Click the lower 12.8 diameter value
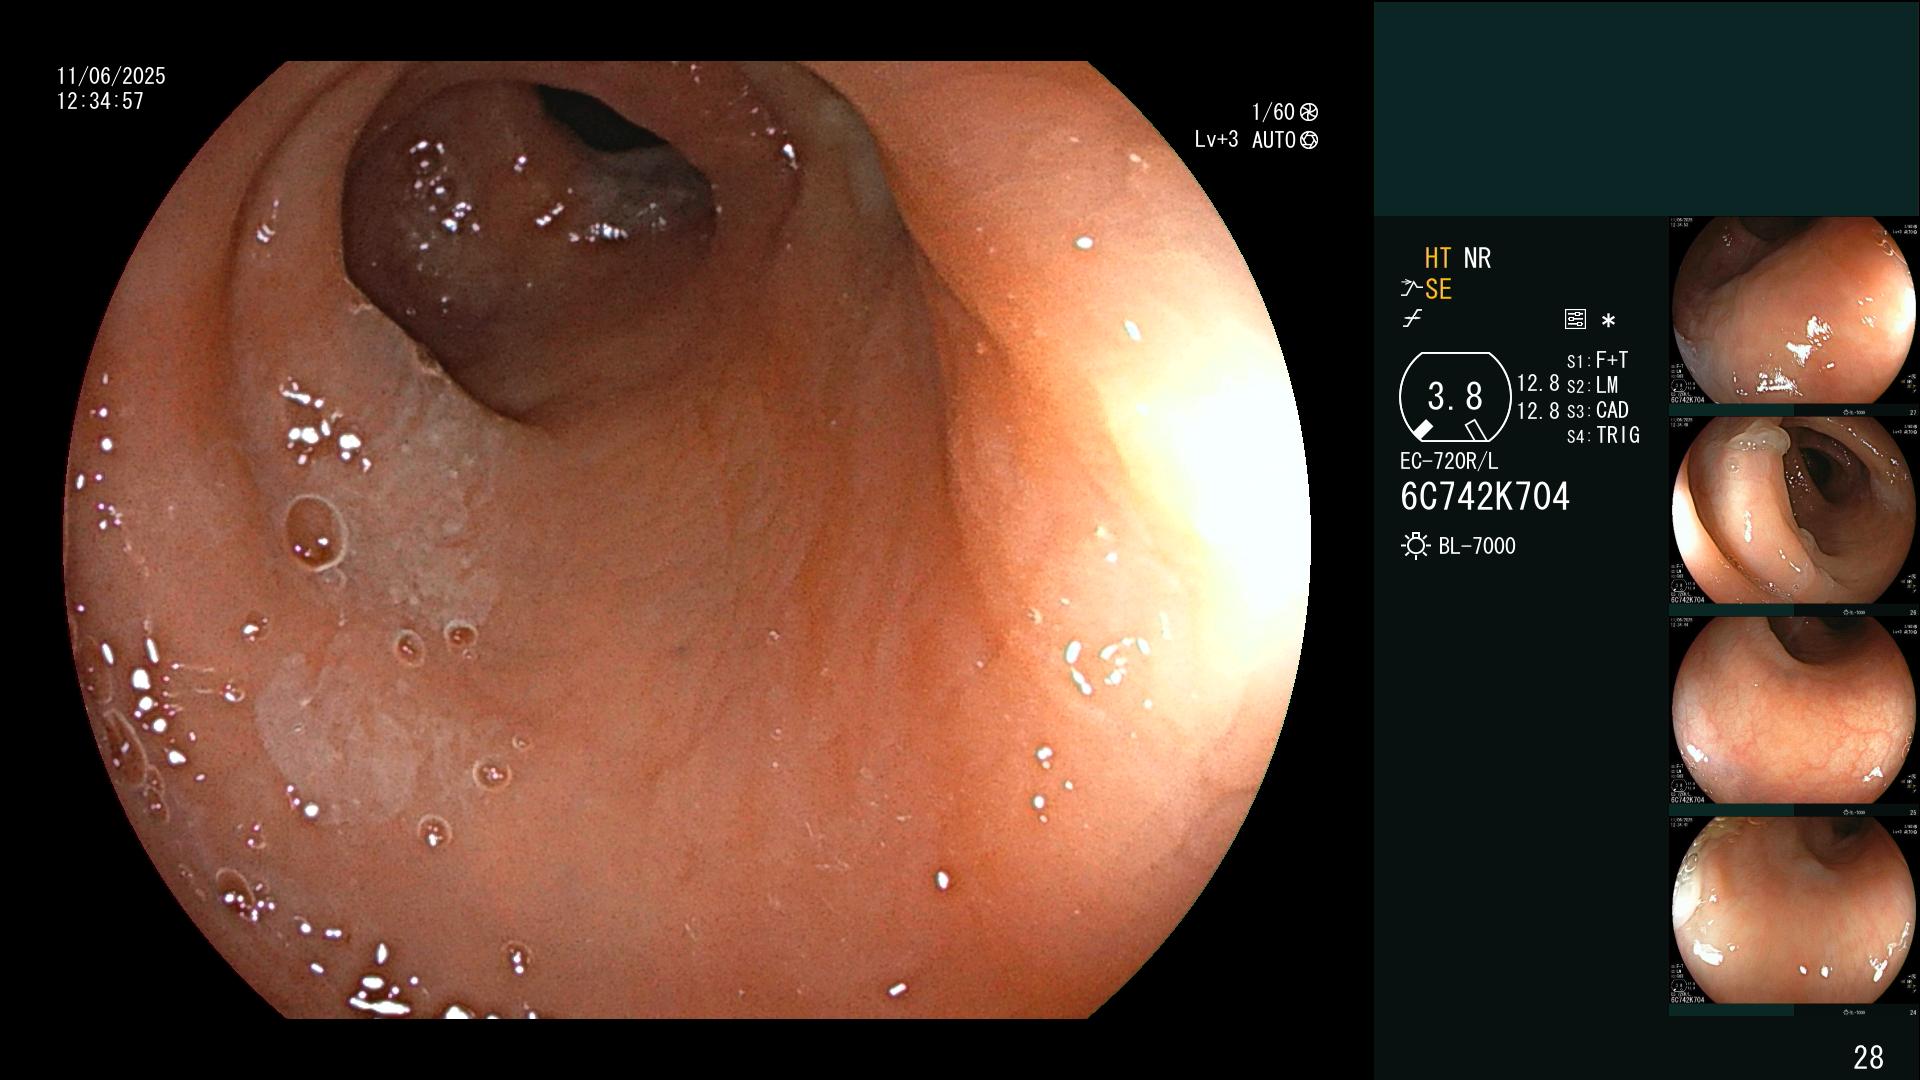This screenshot has height=1080, width=1920. tap(1538, 410)
